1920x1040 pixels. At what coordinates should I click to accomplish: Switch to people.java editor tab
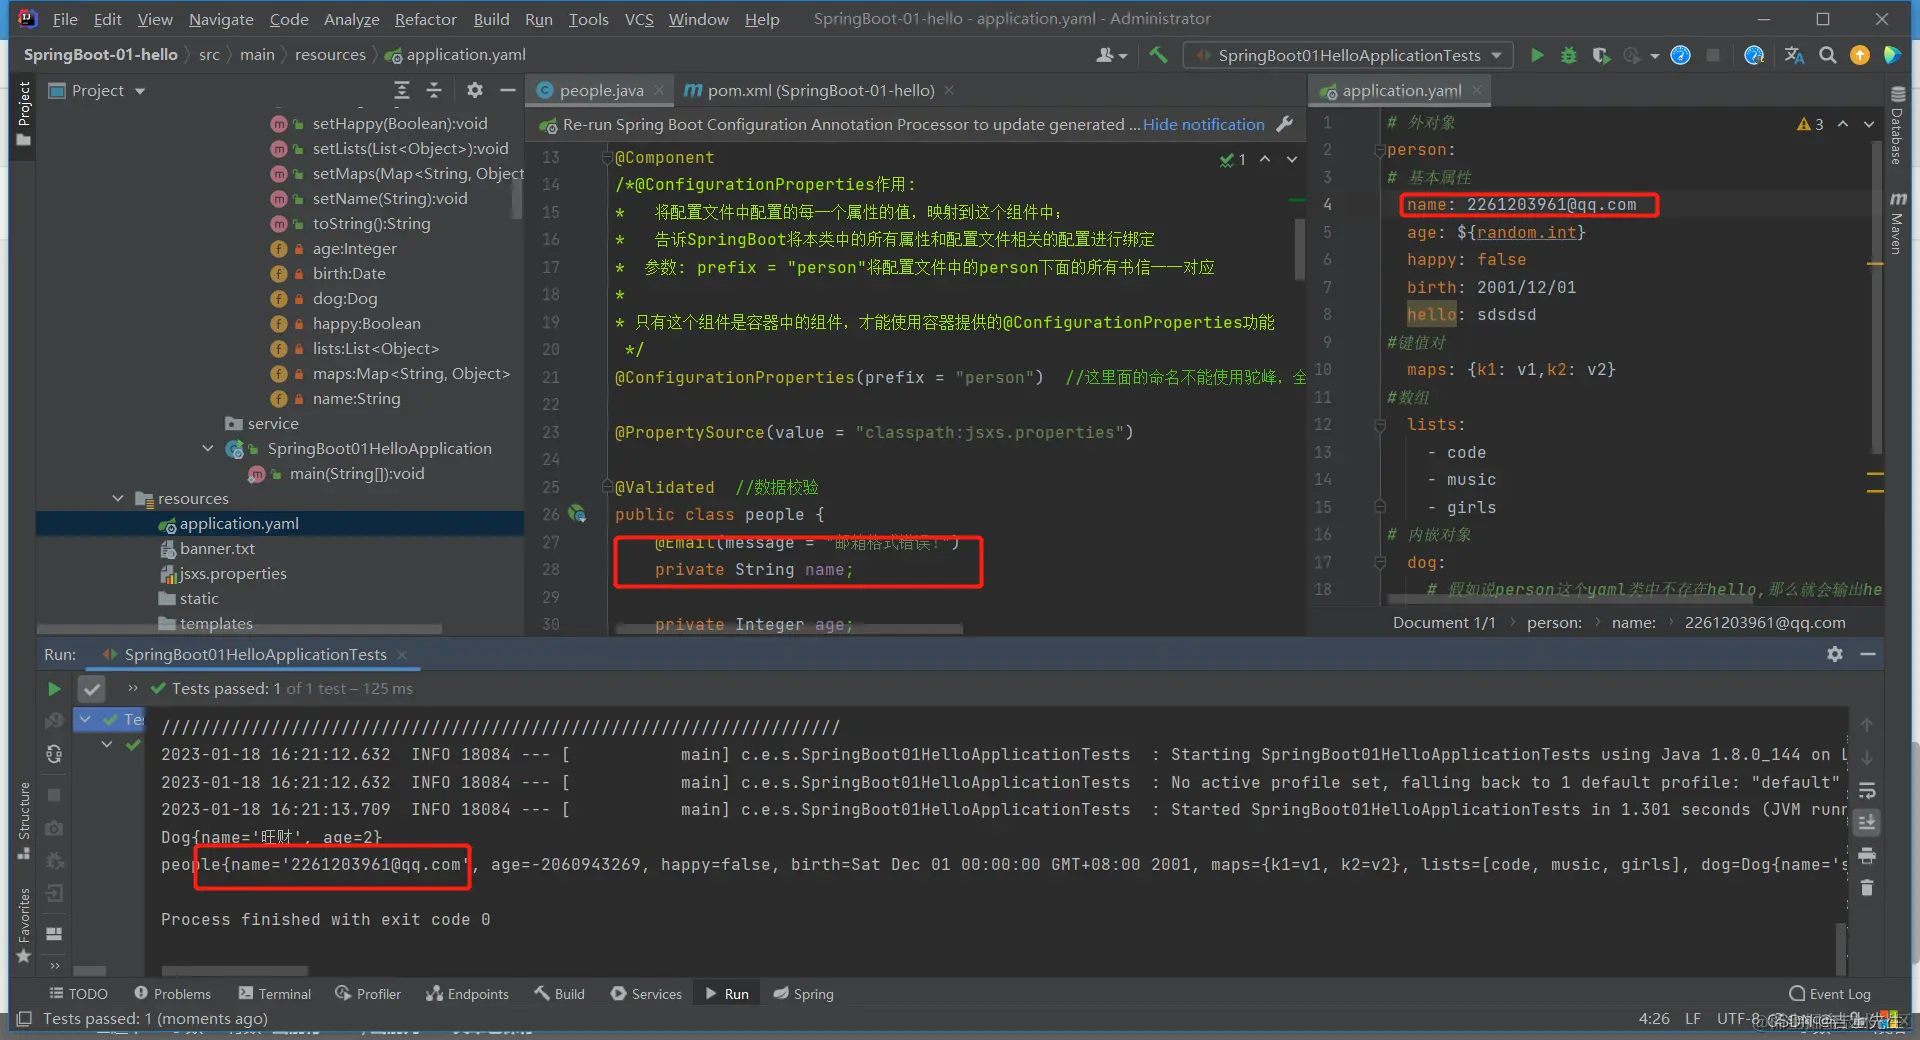(600, 90)
